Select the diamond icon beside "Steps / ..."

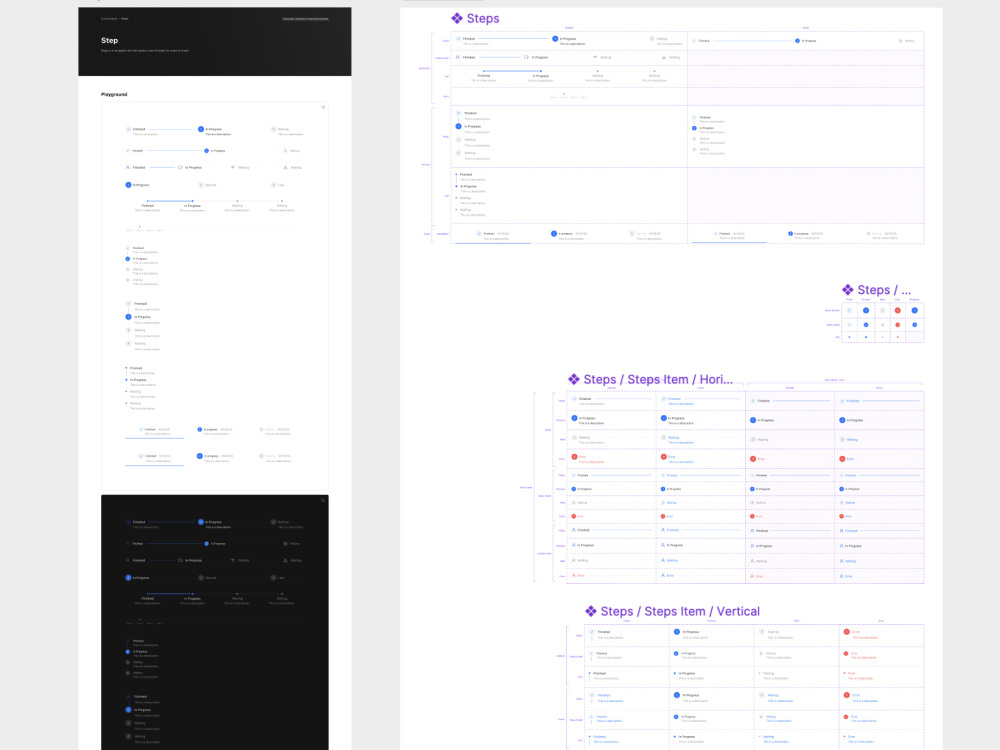tap(848, 290)
